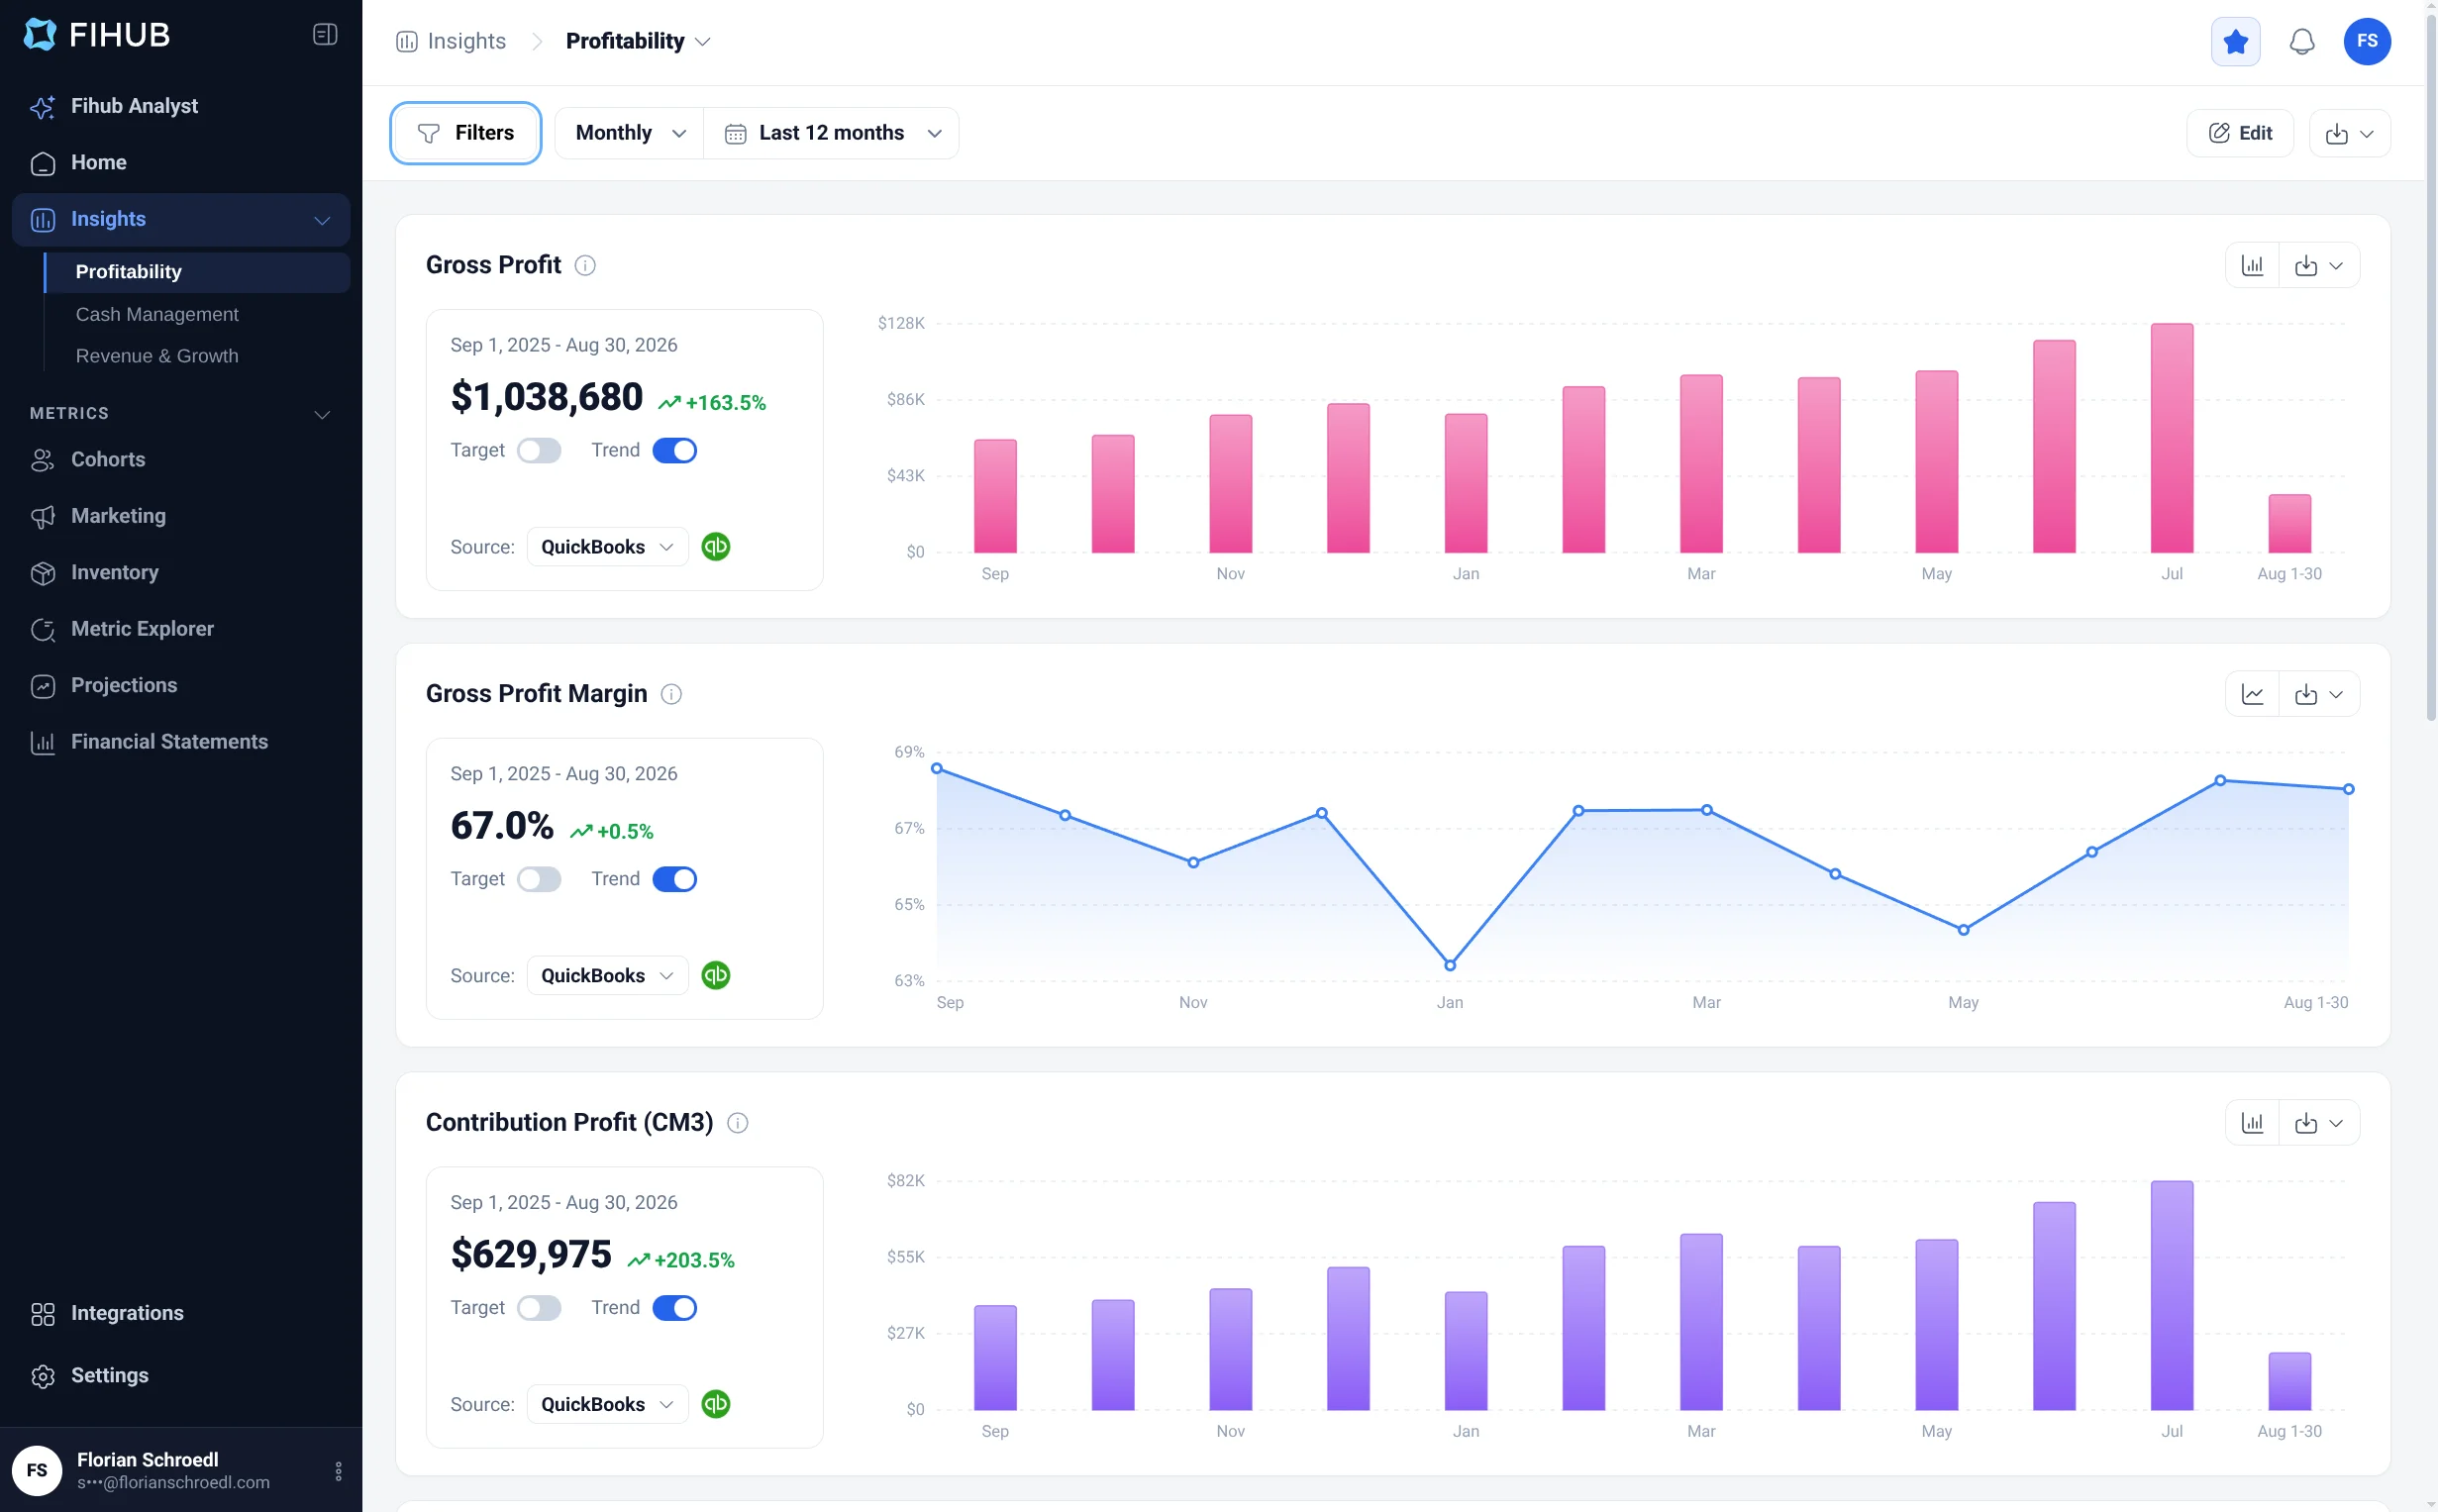Switch Gross Profit Margin chart type icon
The width and height of the screenshot is (2438, 1512).
click(2252, 694)
